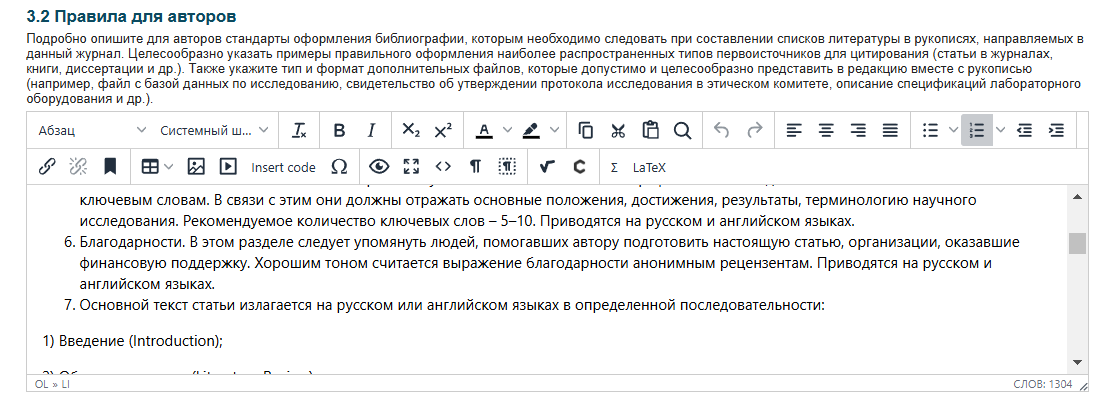Toggle italic formatting
The image size is (1105, 395).
(x=371, y=130)
